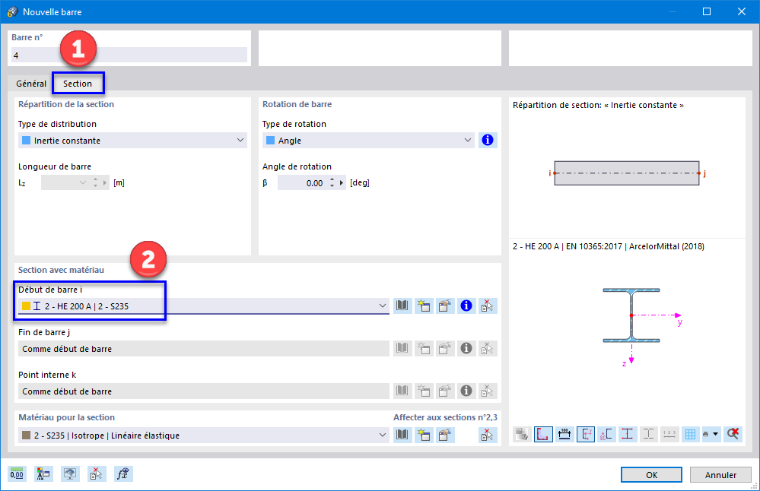Click grey info icon in Point interne k row
The image size is (760, 491).
[466, 391]
